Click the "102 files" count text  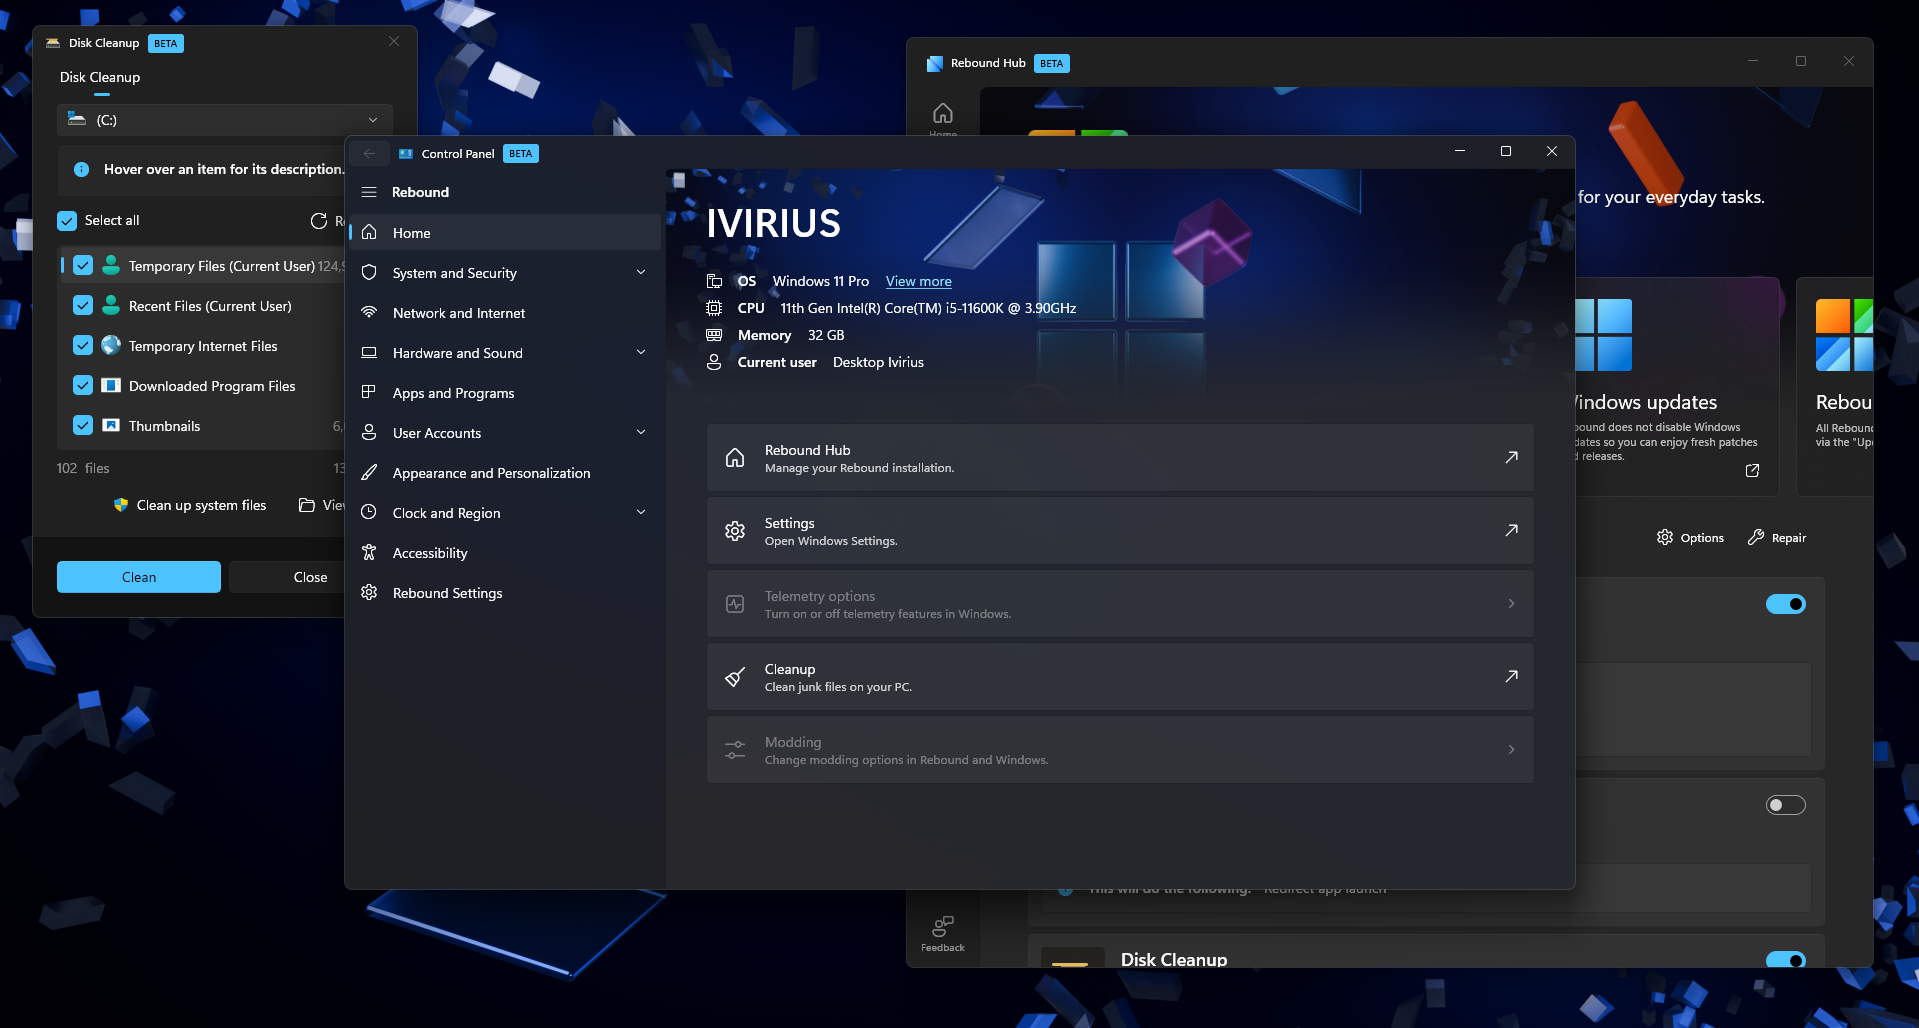click(x=83, y=468)
